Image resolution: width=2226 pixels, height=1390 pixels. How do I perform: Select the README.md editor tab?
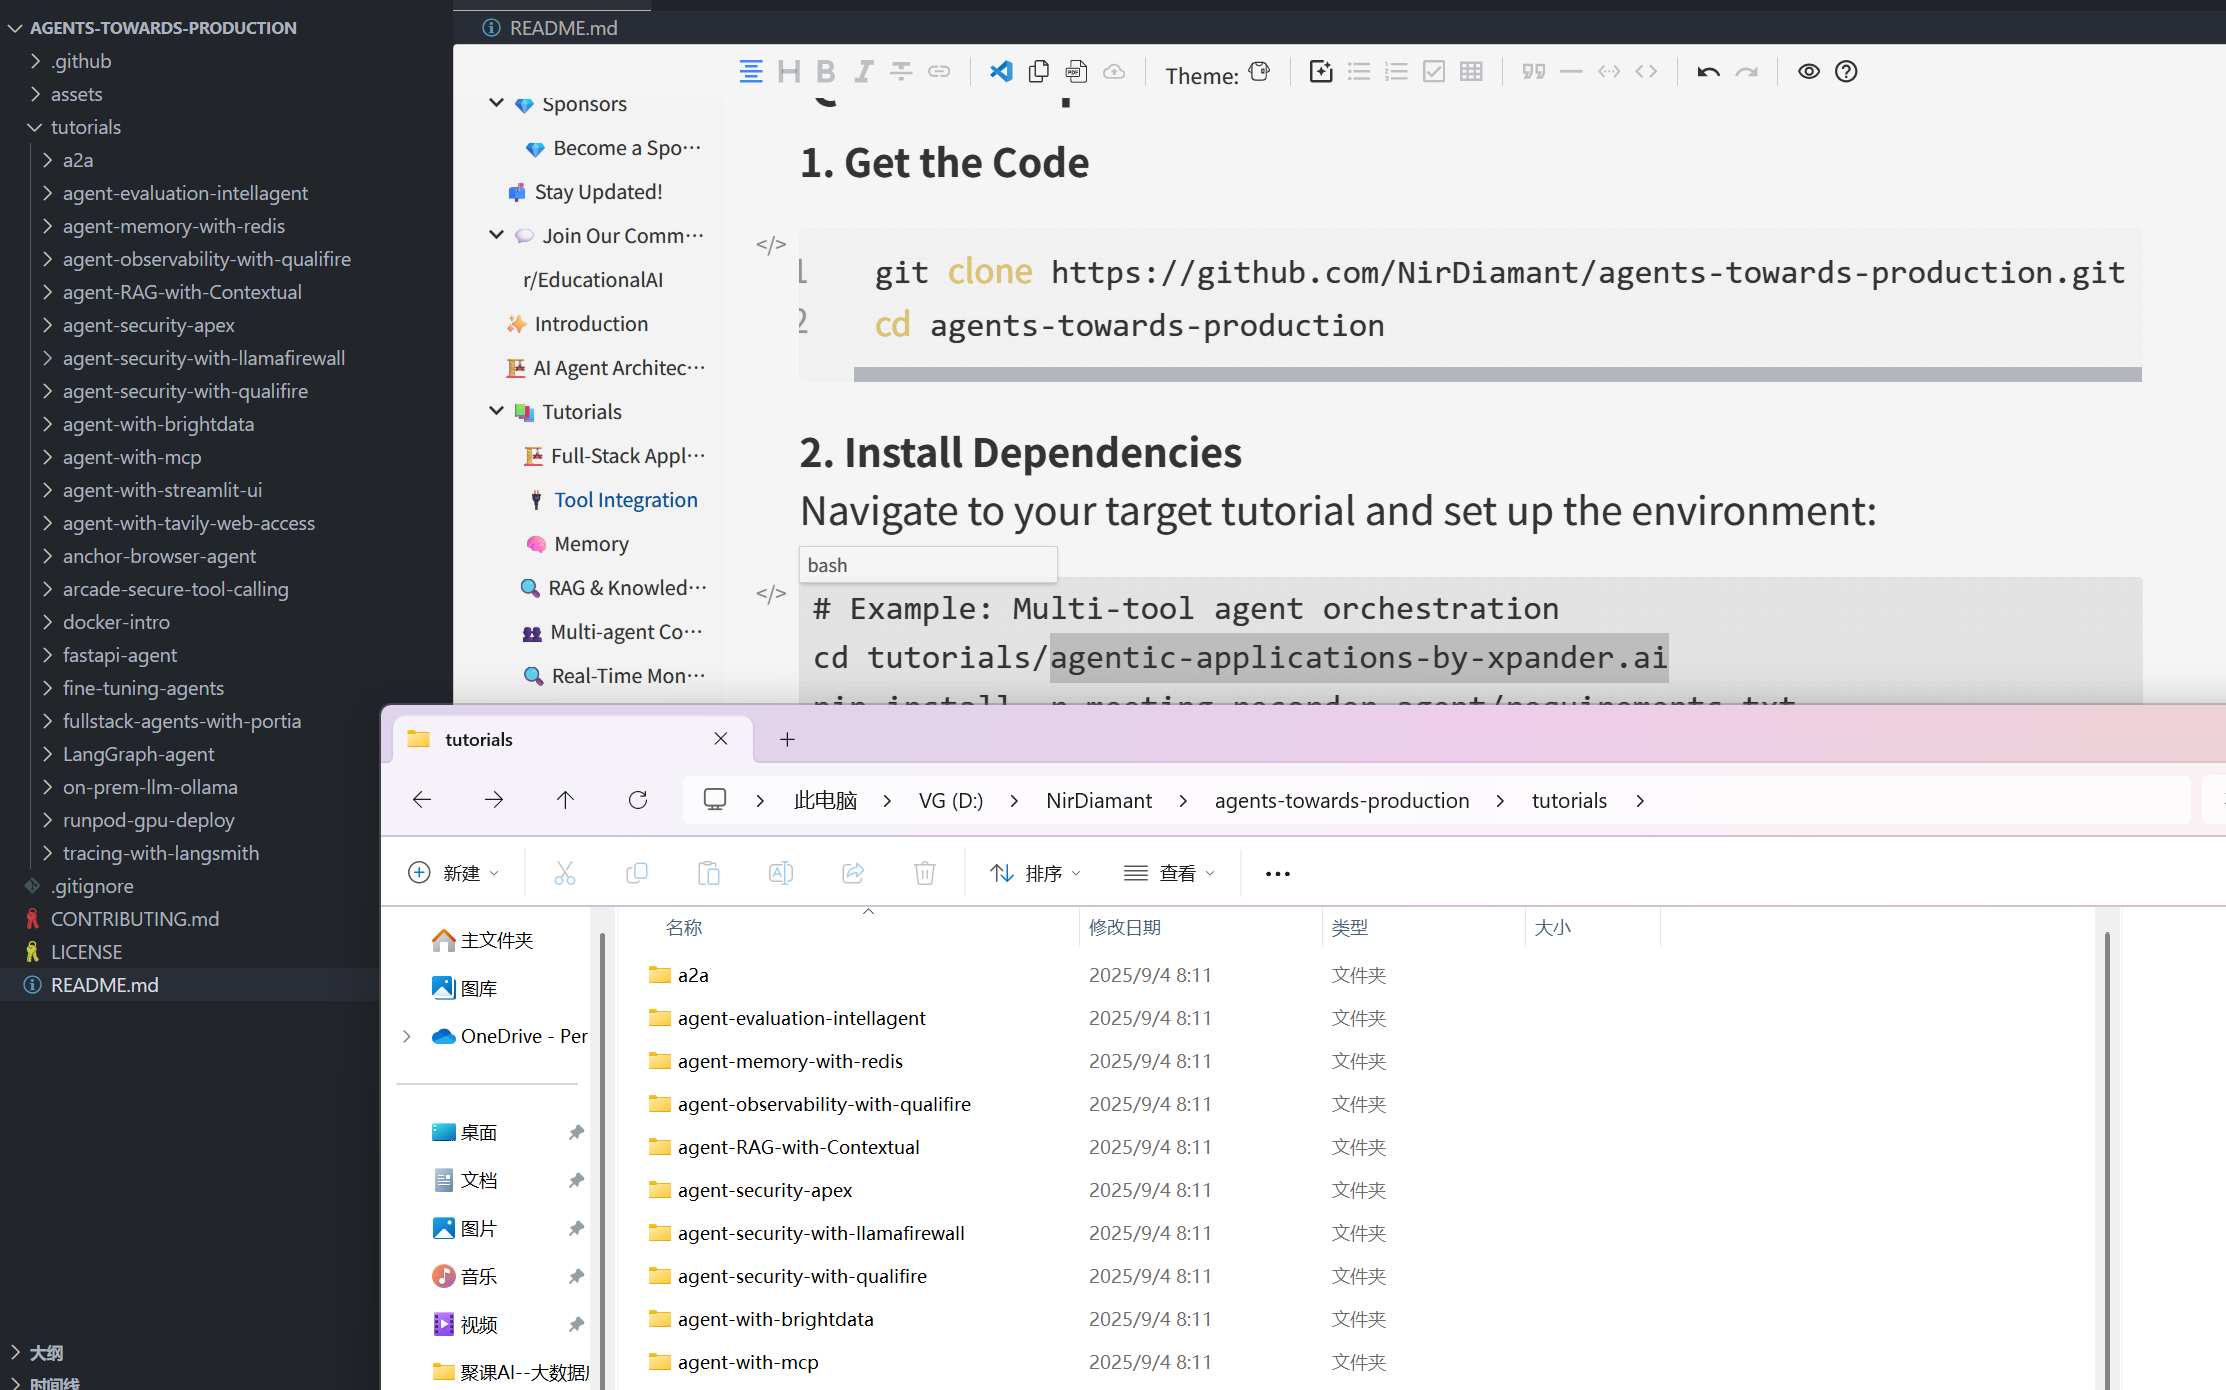[x=551, y=28]
